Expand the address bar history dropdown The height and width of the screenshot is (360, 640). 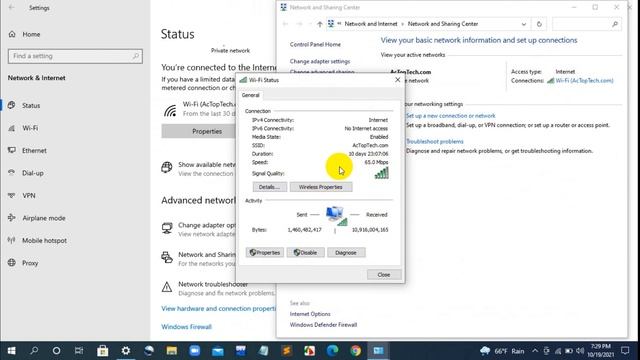pyautogui.click(x=524, y=24)
